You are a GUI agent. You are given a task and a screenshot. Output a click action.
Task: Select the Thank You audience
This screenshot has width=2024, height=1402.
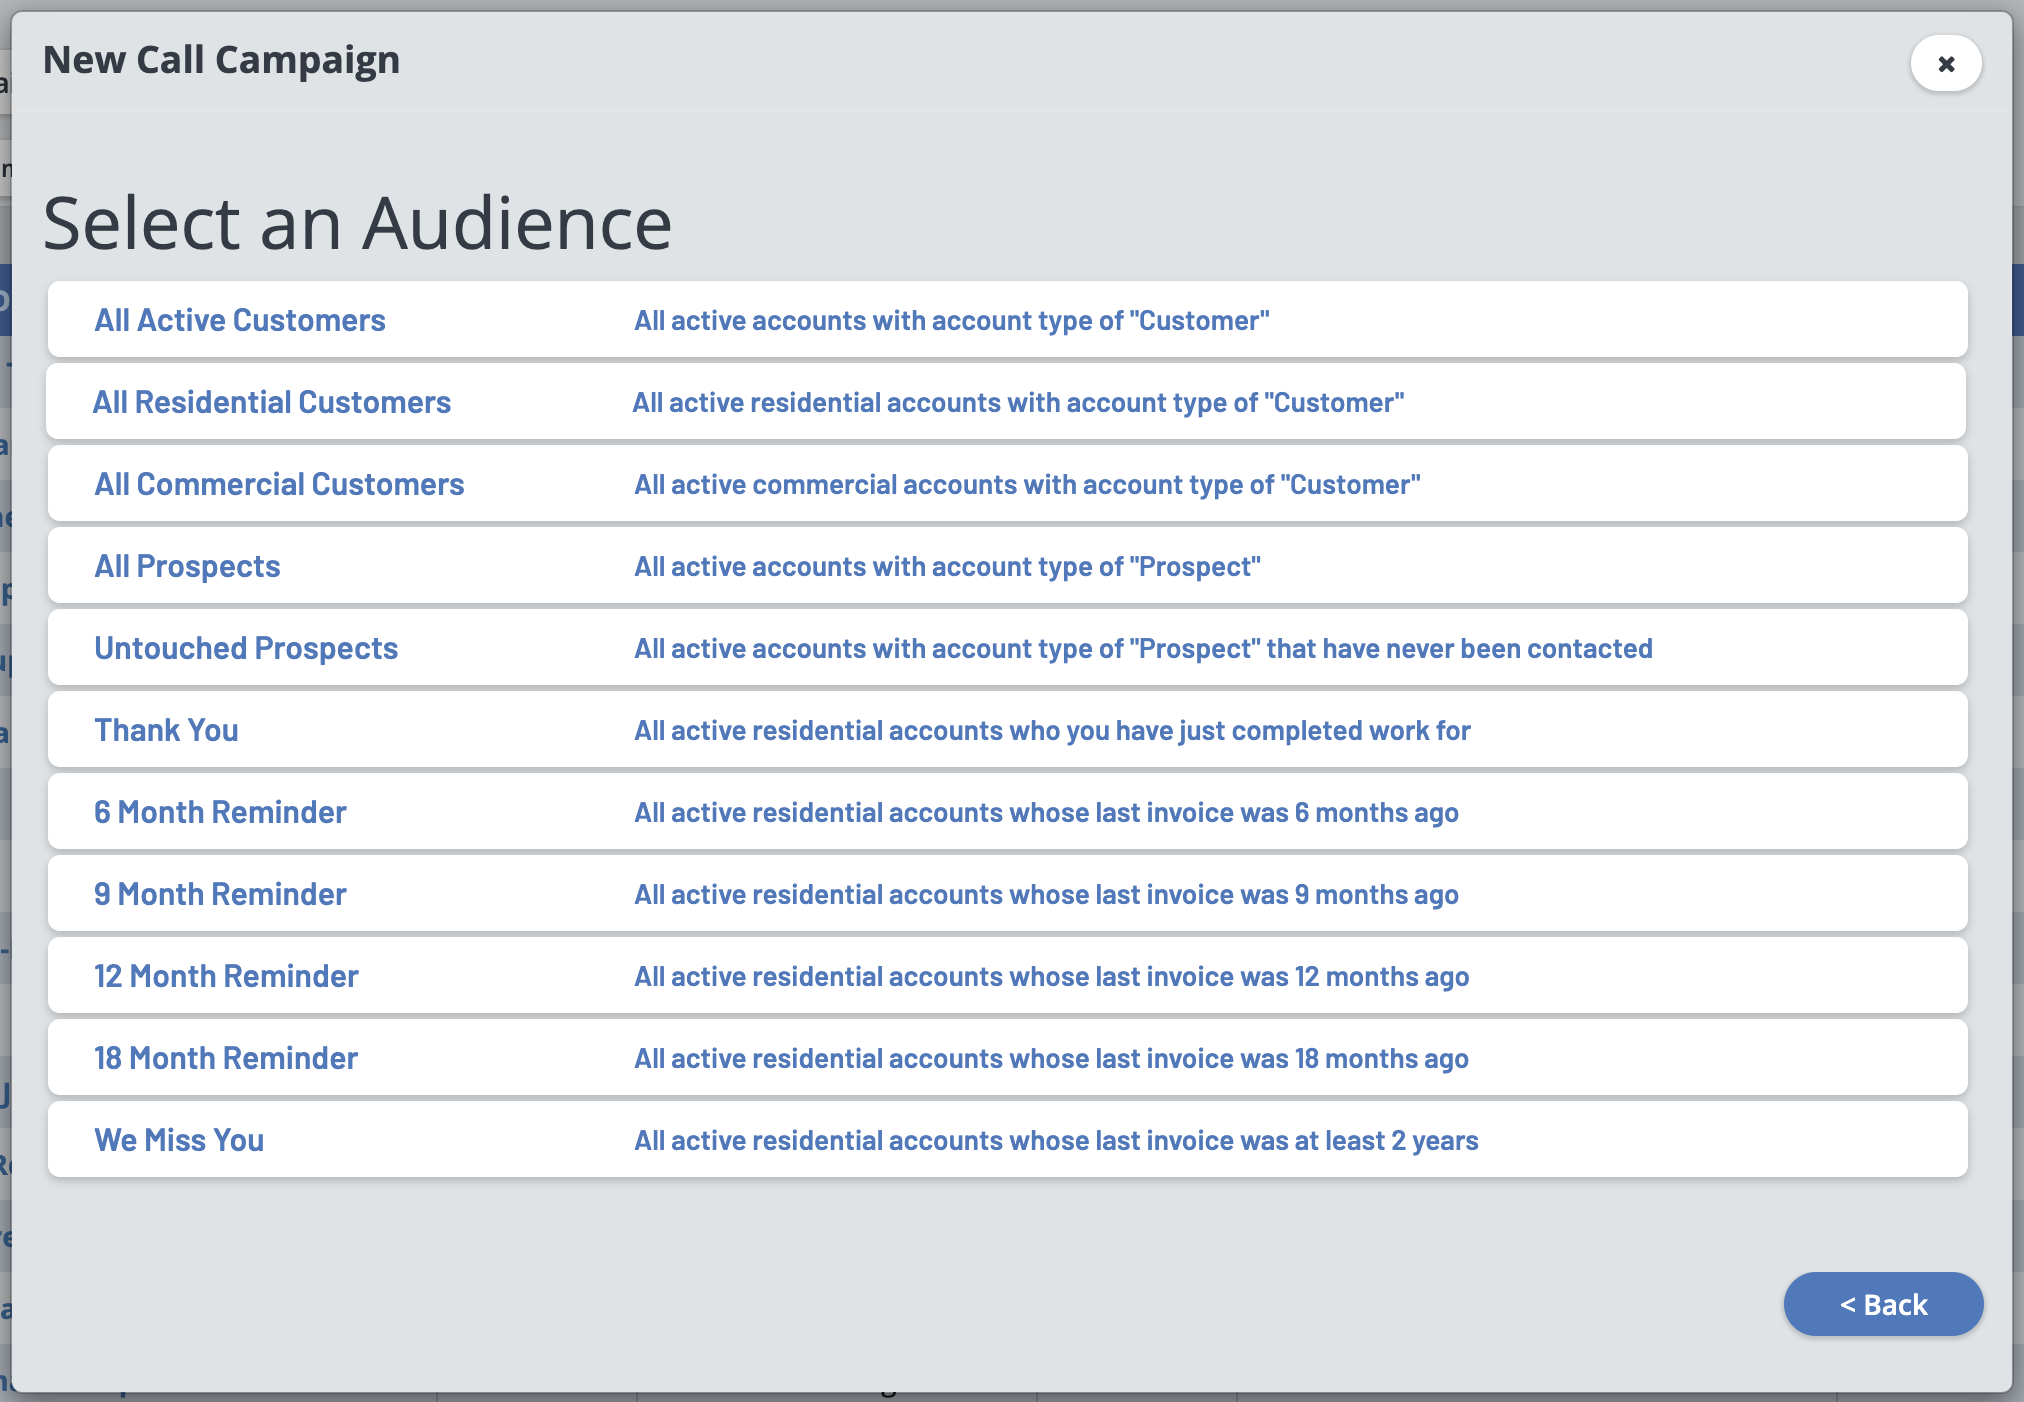[x=166, y=730]
